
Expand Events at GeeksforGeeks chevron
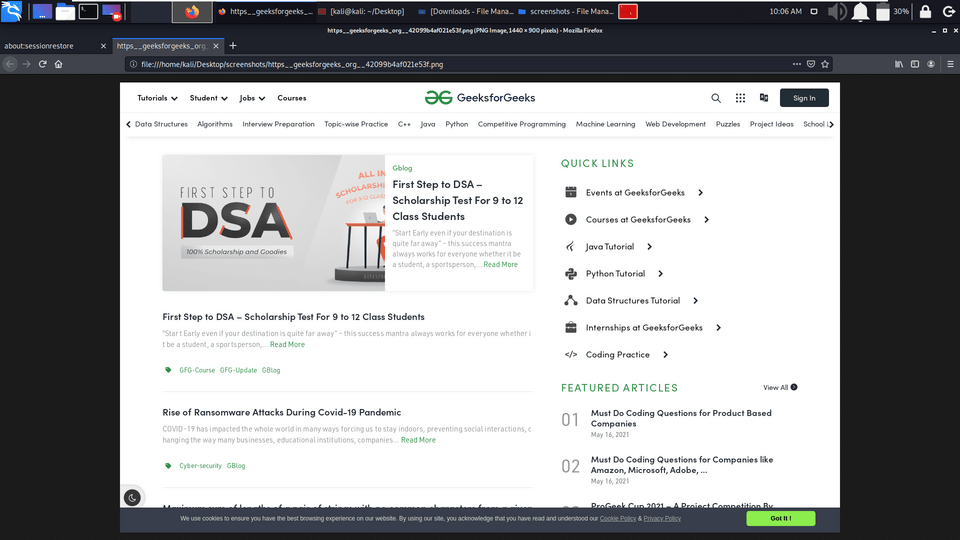pos(700,192)
